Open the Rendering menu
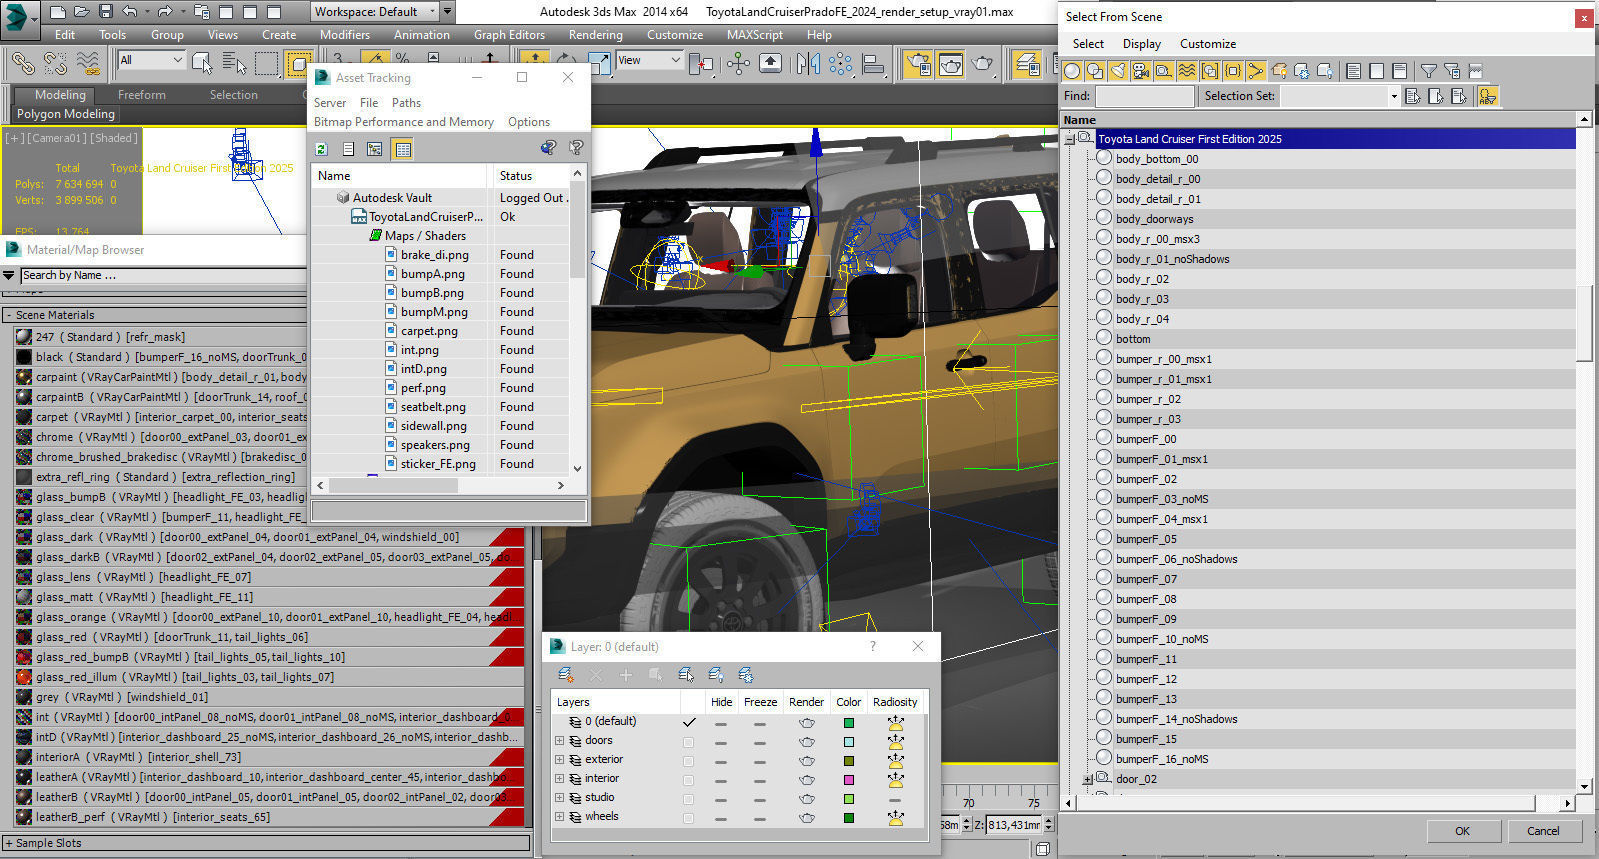 pyautogui.click(x=595, y=34)
